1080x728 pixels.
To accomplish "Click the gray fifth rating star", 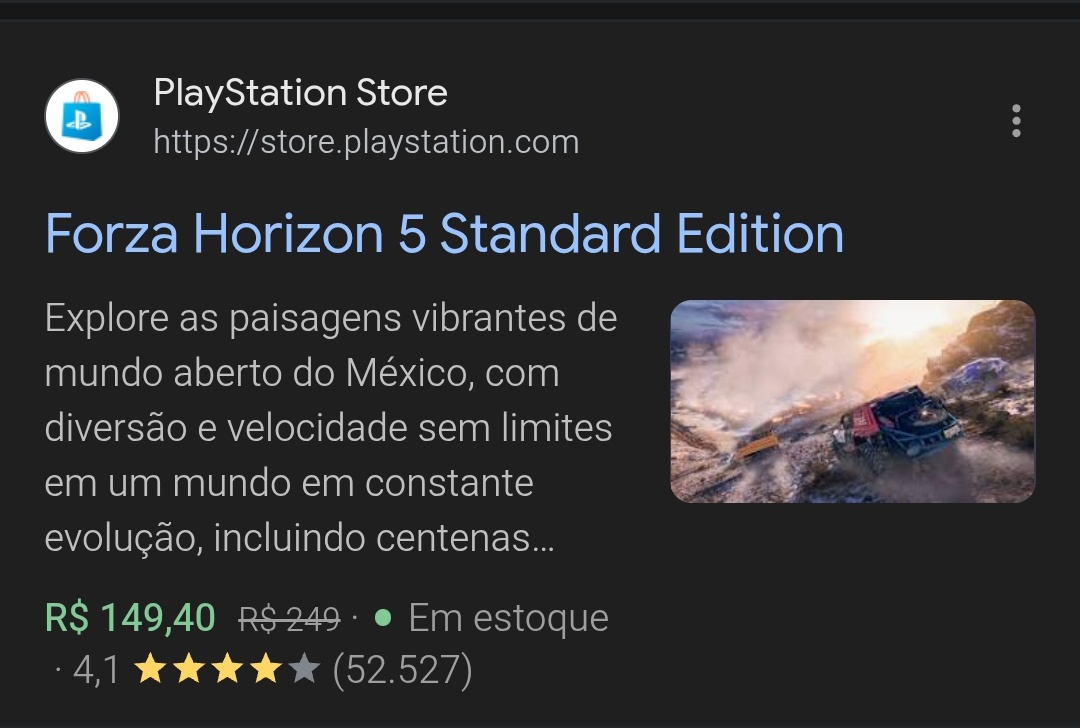I will point(304,669).
